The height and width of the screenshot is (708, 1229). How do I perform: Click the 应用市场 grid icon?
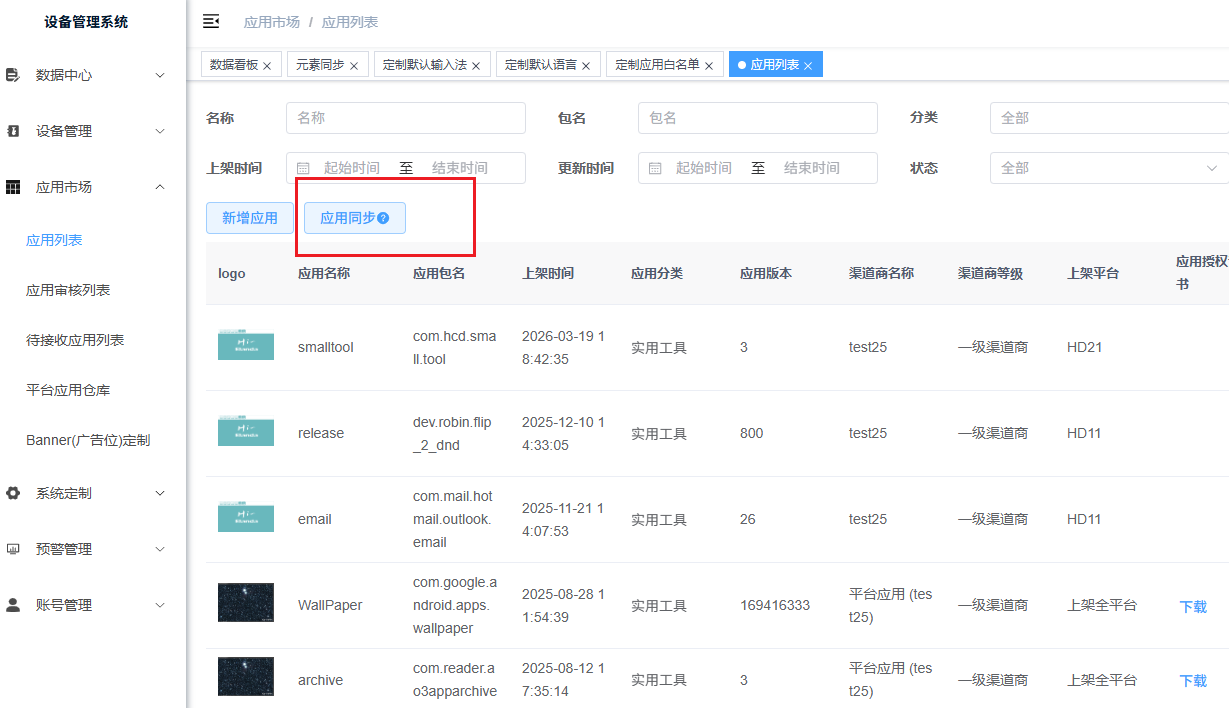[x=13, y=187]
